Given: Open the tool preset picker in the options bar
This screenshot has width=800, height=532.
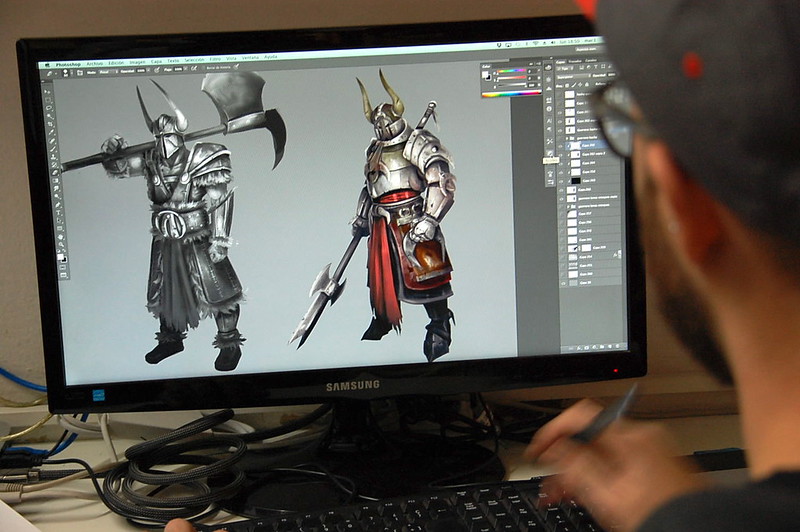Looking at the screenshot, I should 51,73.
